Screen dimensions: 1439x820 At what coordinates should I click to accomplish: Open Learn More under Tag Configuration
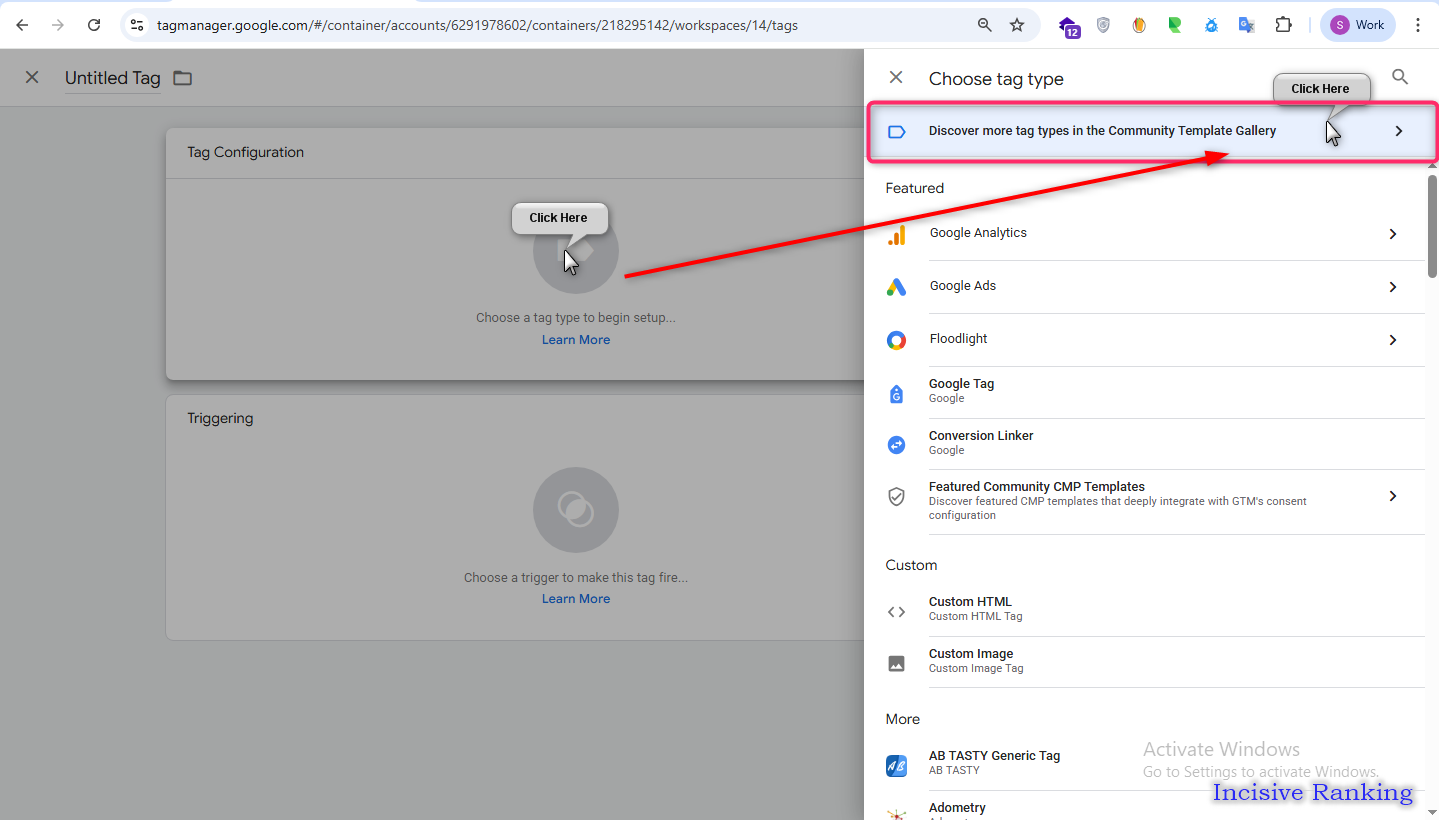[x=576, y=340]
